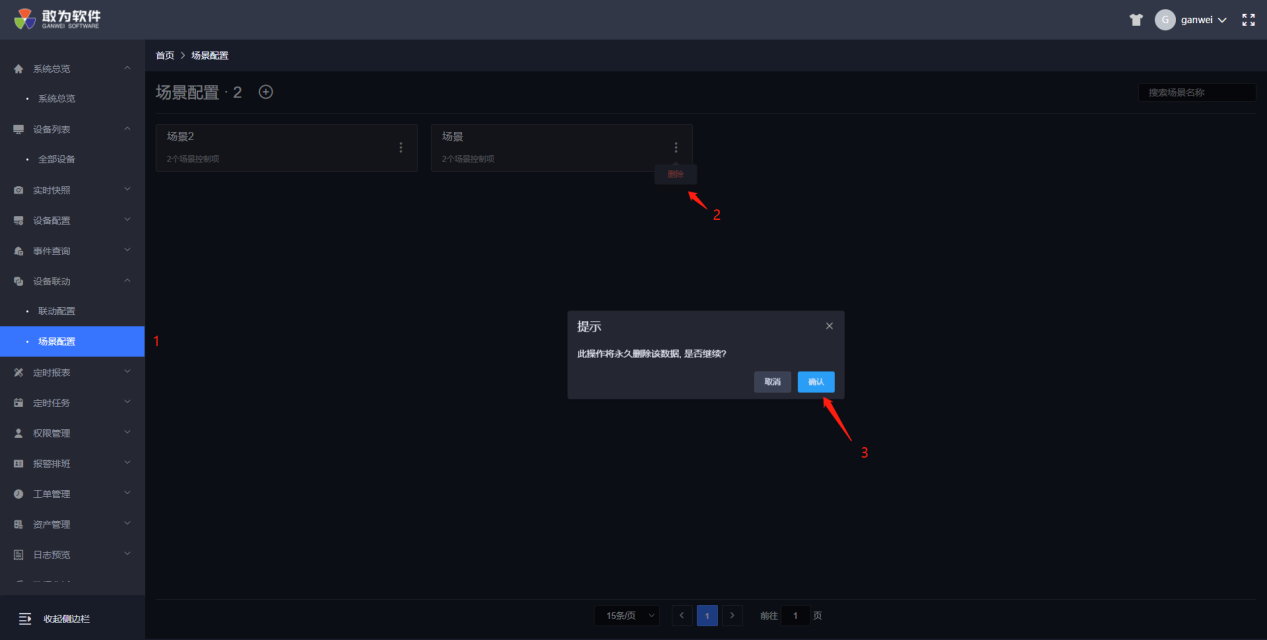Click the icon beside 定时报表
This screenshot has width=1267, height=640.
pyautogui.click(x=18, y=372)
